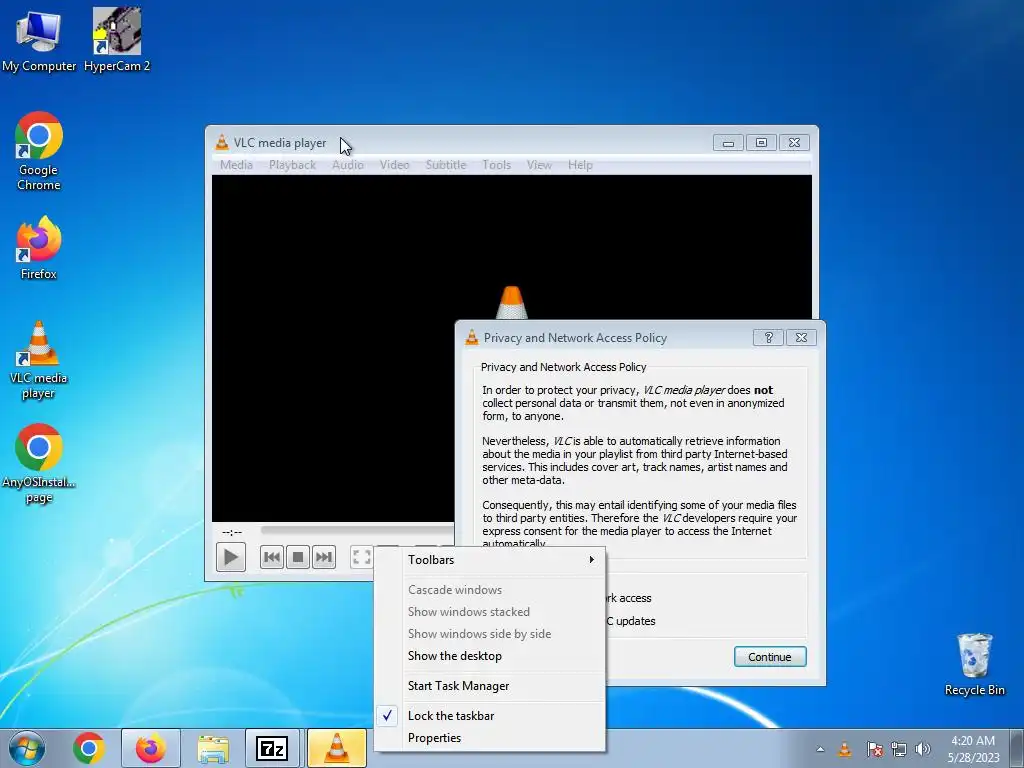The height and width of the screenshot is (768, 1024).
Task: Choose Start Task Manager
Action: pos(490,686)
